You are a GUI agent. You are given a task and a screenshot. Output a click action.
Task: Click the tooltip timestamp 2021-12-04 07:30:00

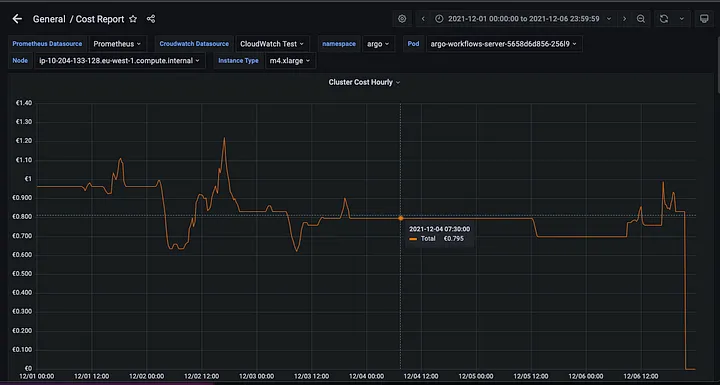pyautogui.click(x=439, y=229)
